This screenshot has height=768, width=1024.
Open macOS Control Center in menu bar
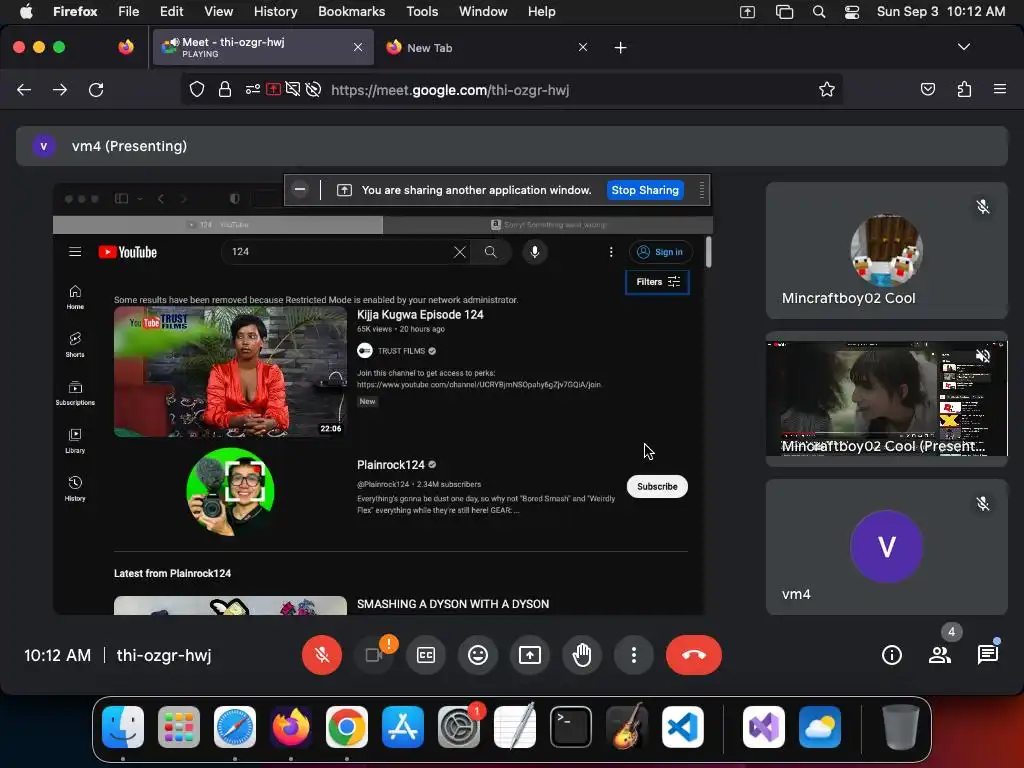point(852,12)
